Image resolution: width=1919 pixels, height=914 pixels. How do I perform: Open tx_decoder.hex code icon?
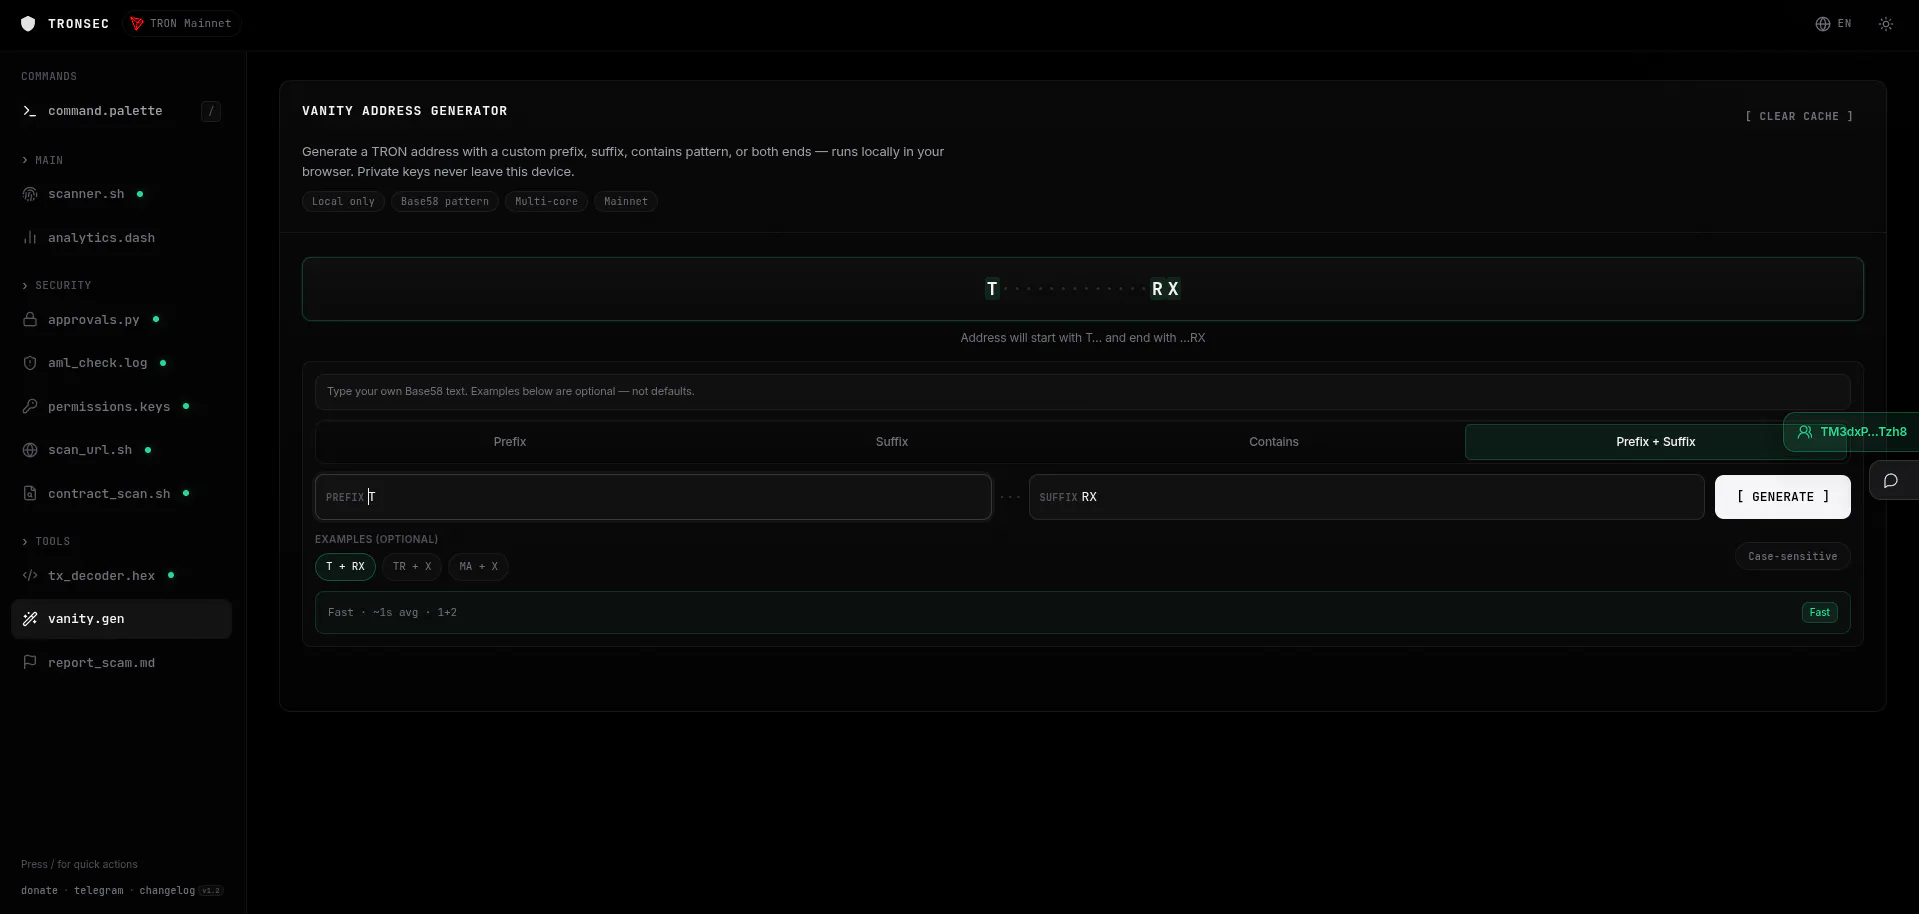(x=30, y=576)
